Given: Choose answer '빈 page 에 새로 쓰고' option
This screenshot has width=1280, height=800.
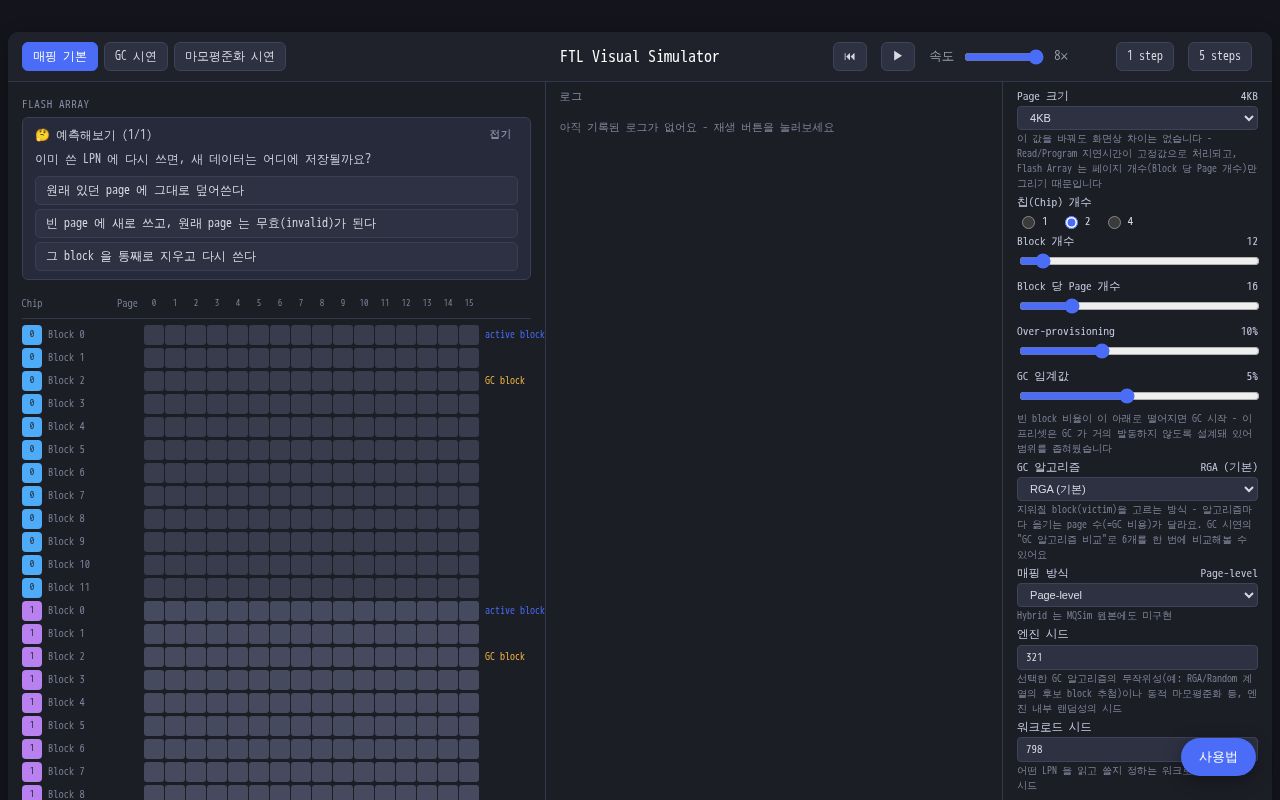Looking at the screenshot, I should pos(276,223).
